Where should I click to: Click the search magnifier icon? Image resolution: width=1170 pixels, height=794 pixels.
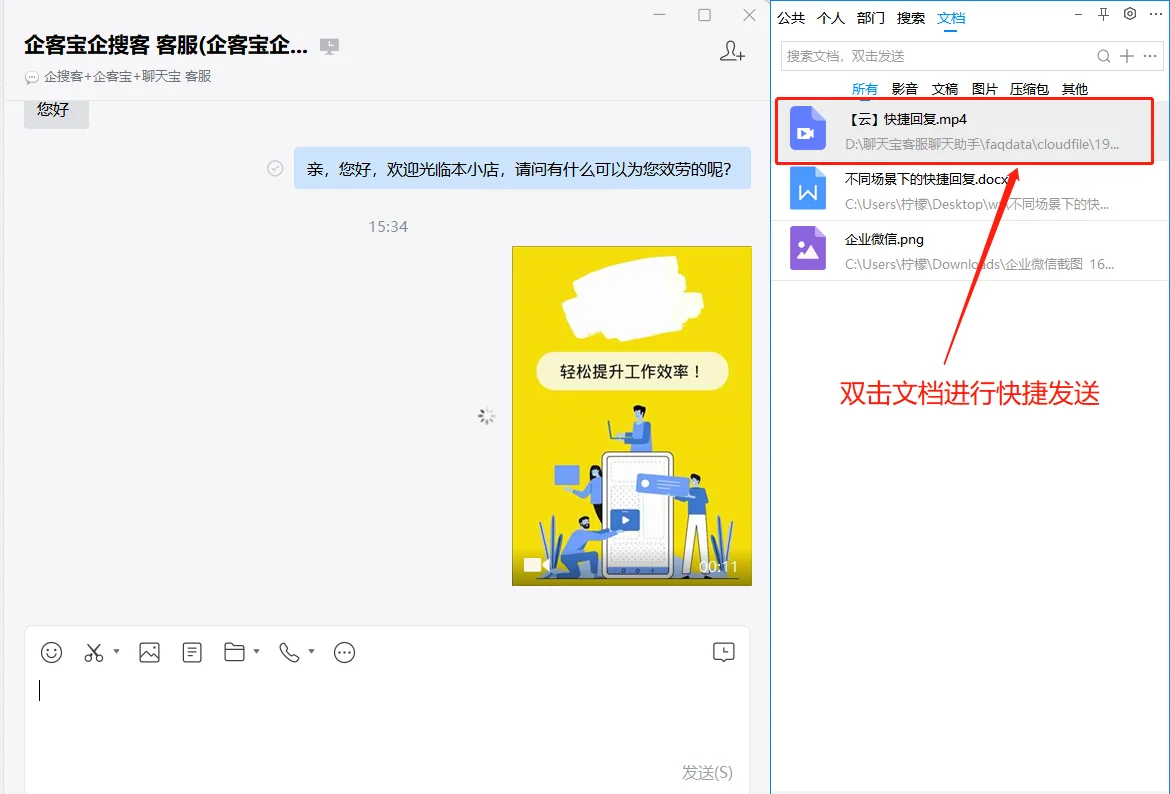coord(1104,56)
